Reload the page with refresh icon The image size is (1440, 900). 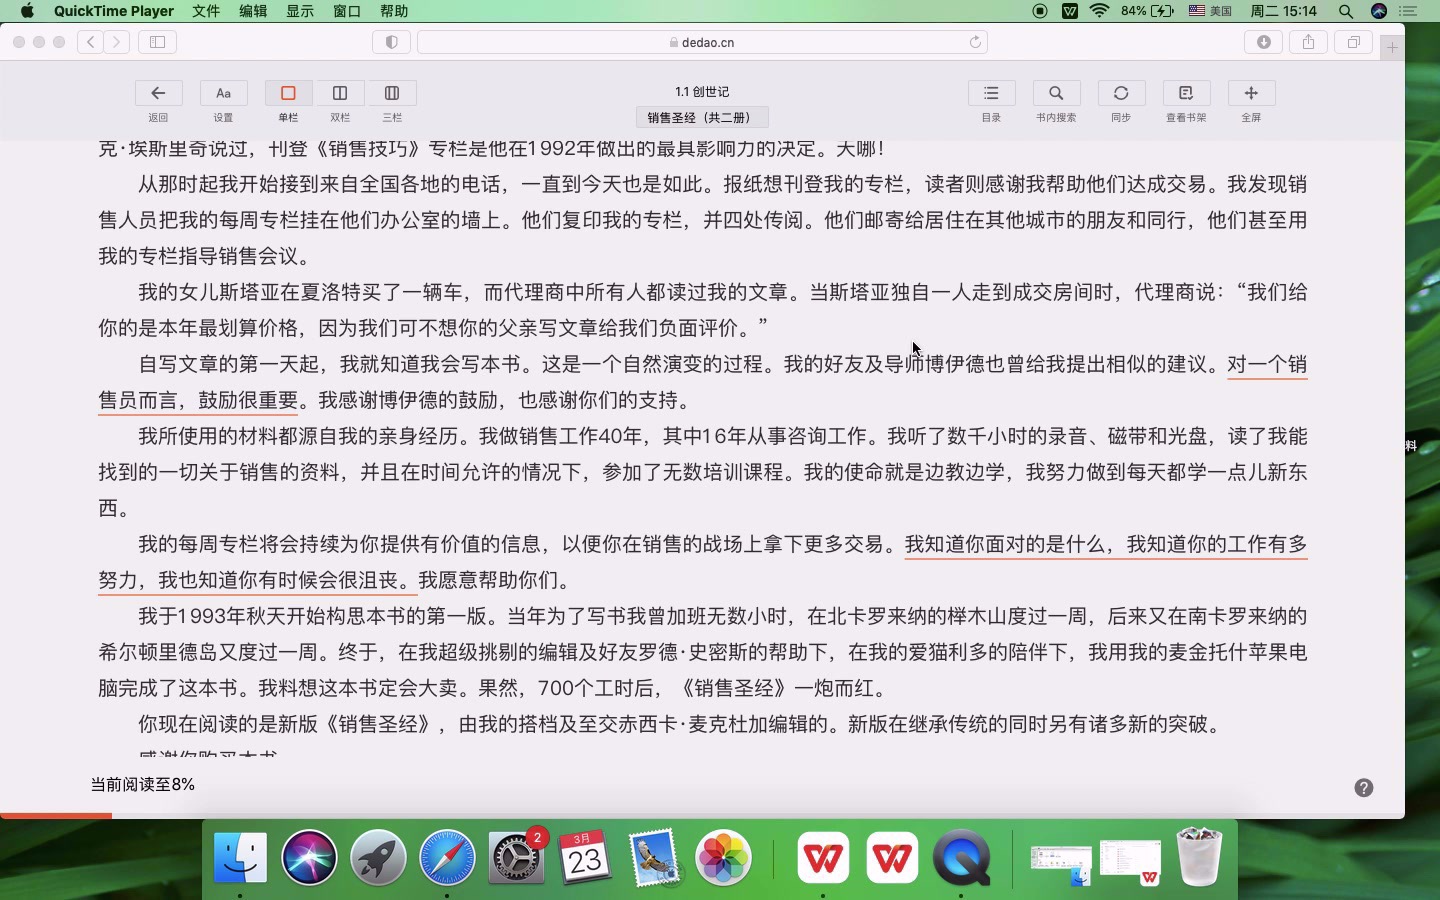[975, 42]
